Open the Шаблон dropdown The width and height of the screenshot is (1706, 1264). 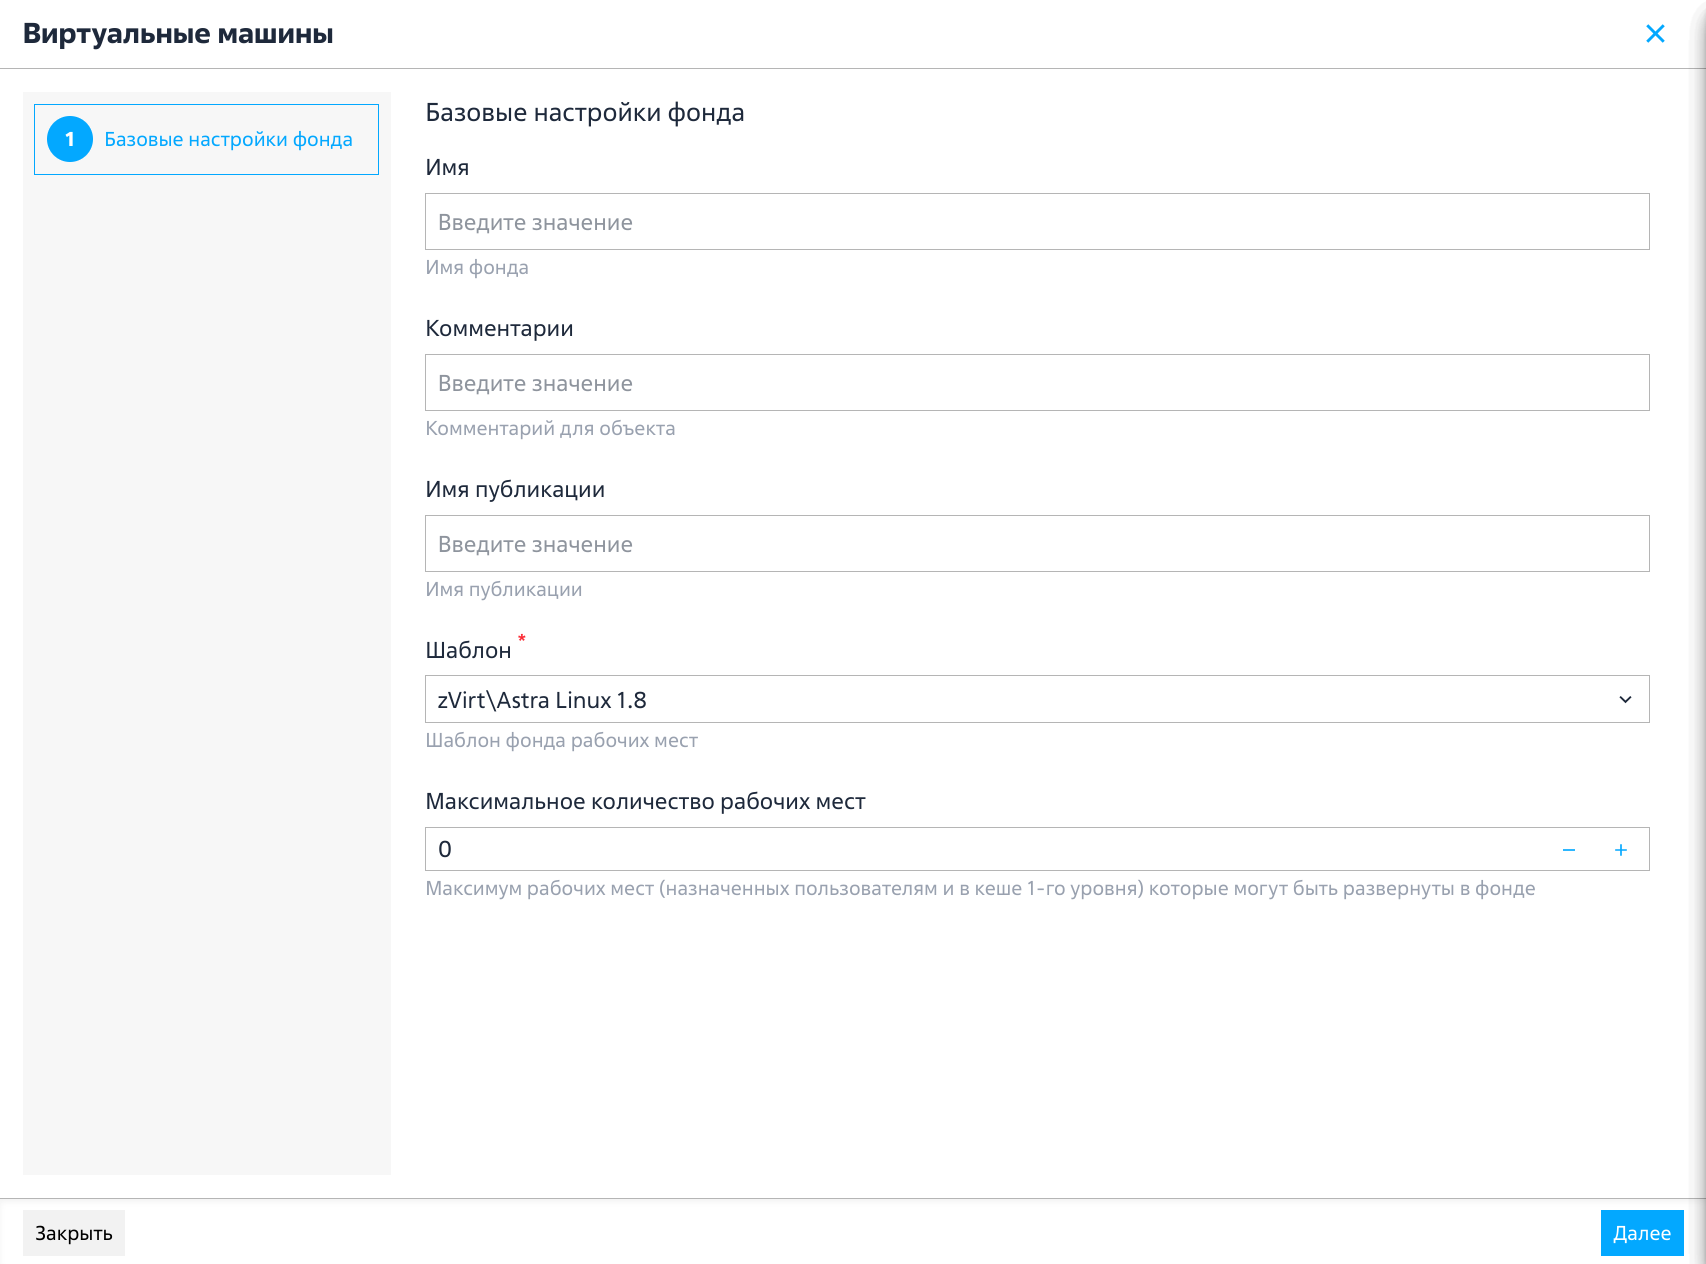[x=1037, y=700]
